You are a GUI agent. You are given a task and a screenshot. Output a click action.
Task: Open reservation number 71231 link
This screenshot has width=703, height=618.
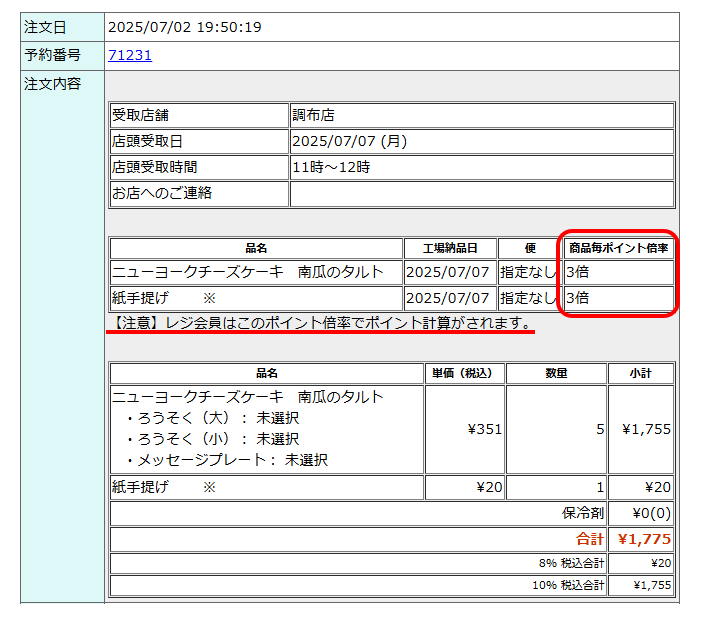pyautogui.click(x=130, y=55)
